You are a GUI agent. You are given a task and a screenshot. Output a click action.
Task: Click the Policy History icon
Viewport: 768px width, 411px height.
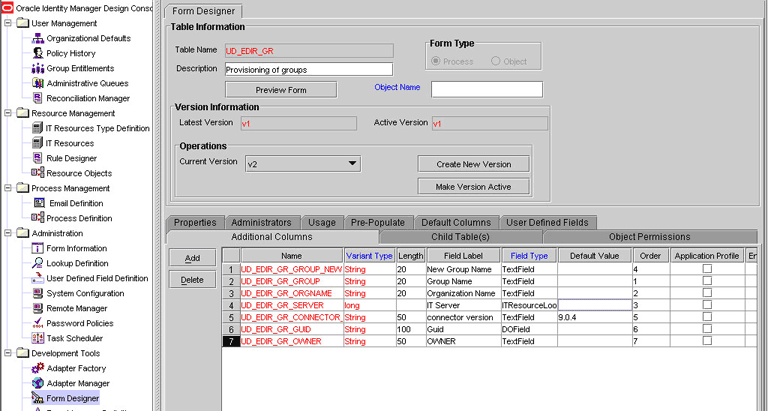pos(38,53)
